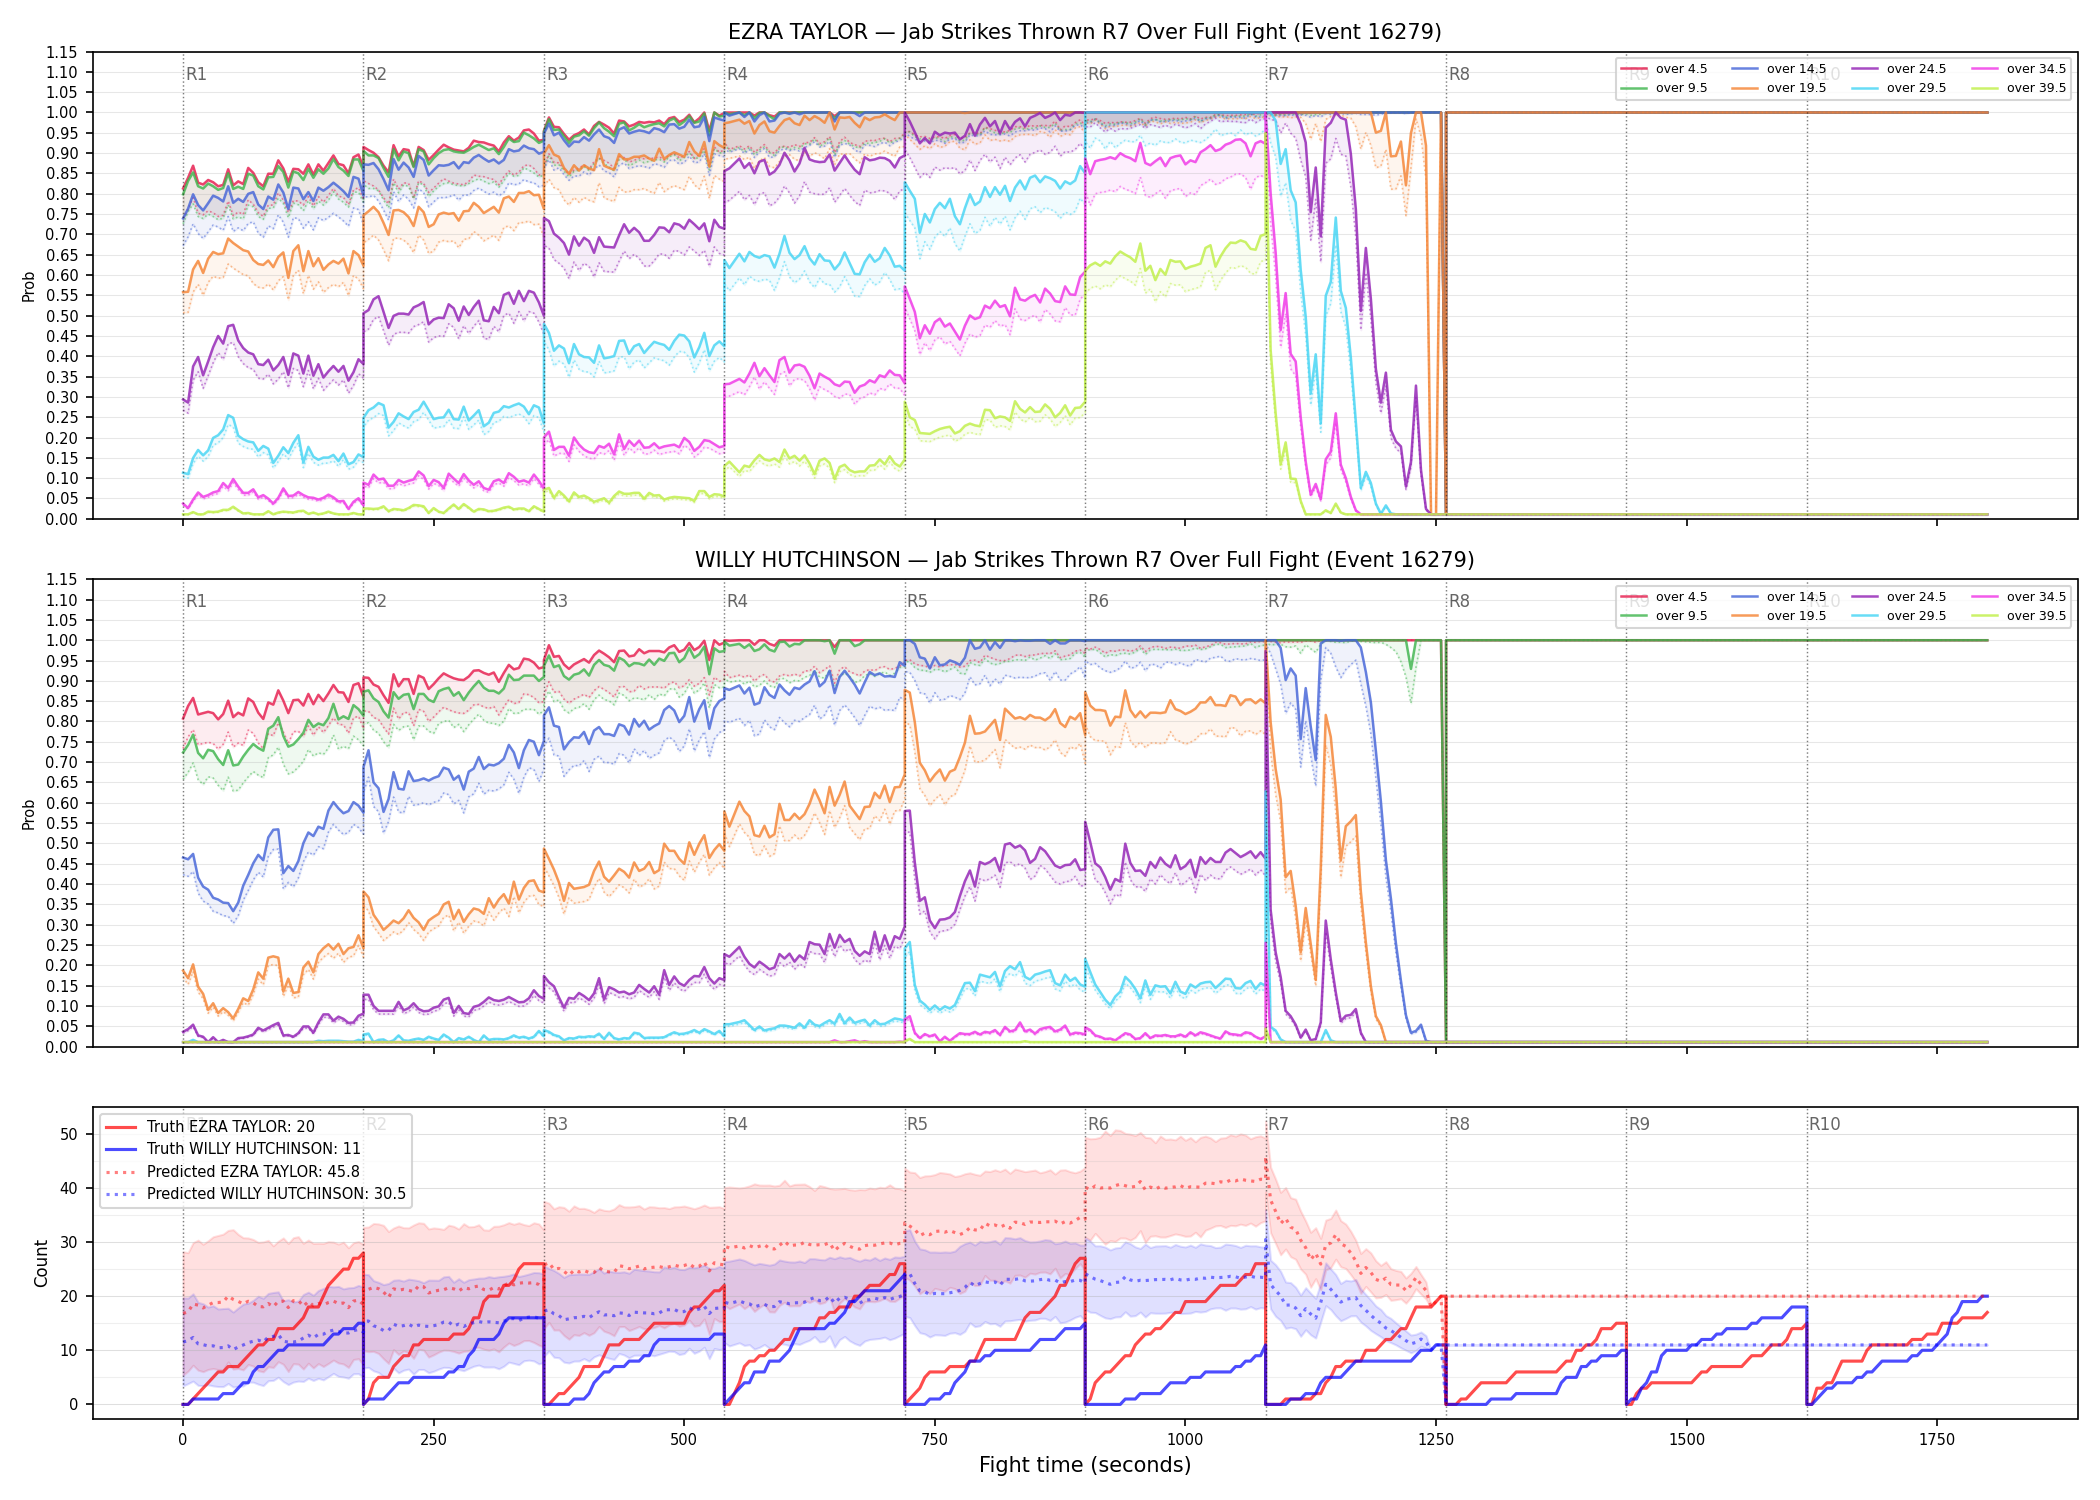Click the 1000 tick label on the x-axis
Screen dimensions: 2100x1500
[1185, 1439]
